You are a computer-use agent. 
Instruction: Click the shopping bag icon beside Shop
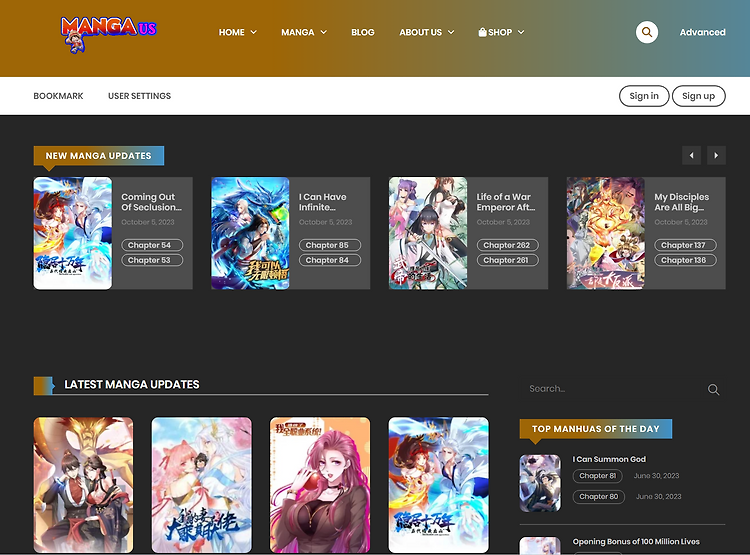pyautogui.click(x=482, y=32)
